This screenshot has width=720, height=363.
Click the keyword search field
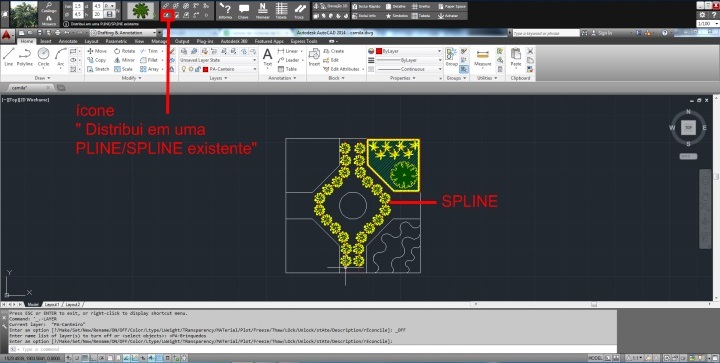(x=546, y=33)
